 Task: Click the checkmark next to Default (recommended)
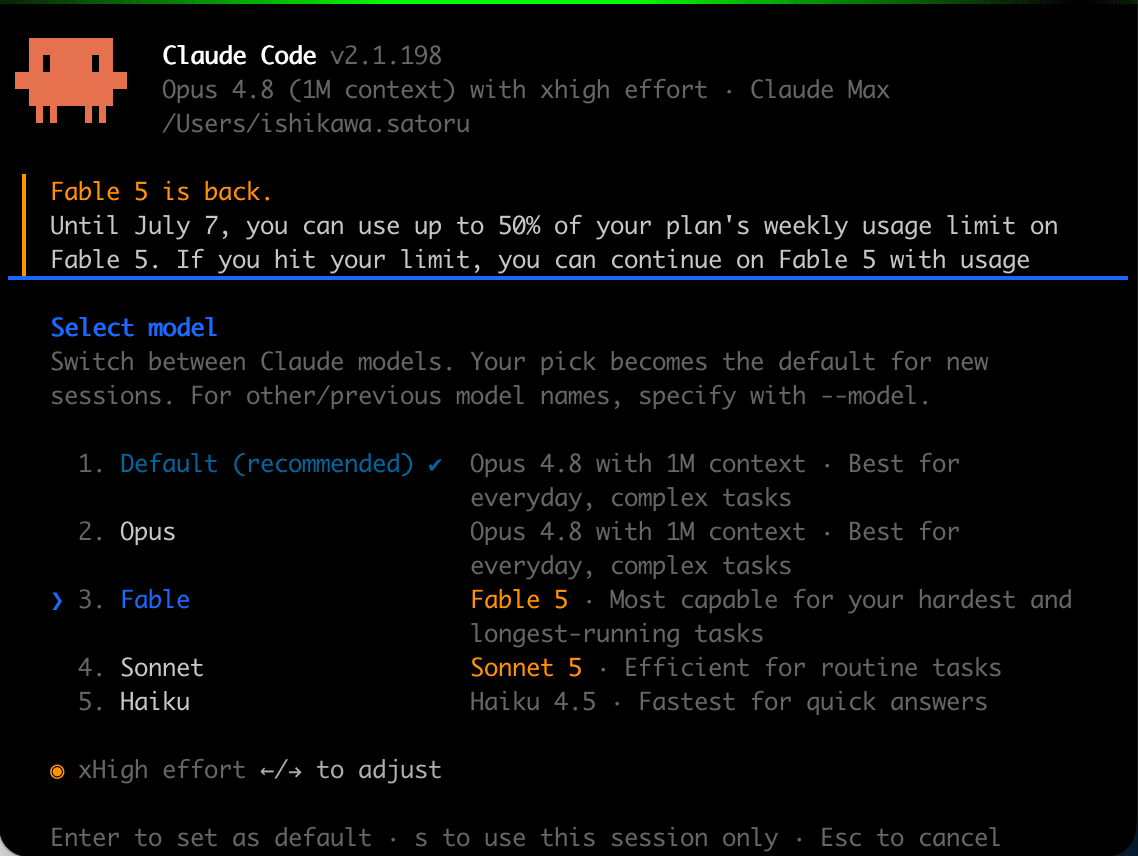tap(435, 464)
